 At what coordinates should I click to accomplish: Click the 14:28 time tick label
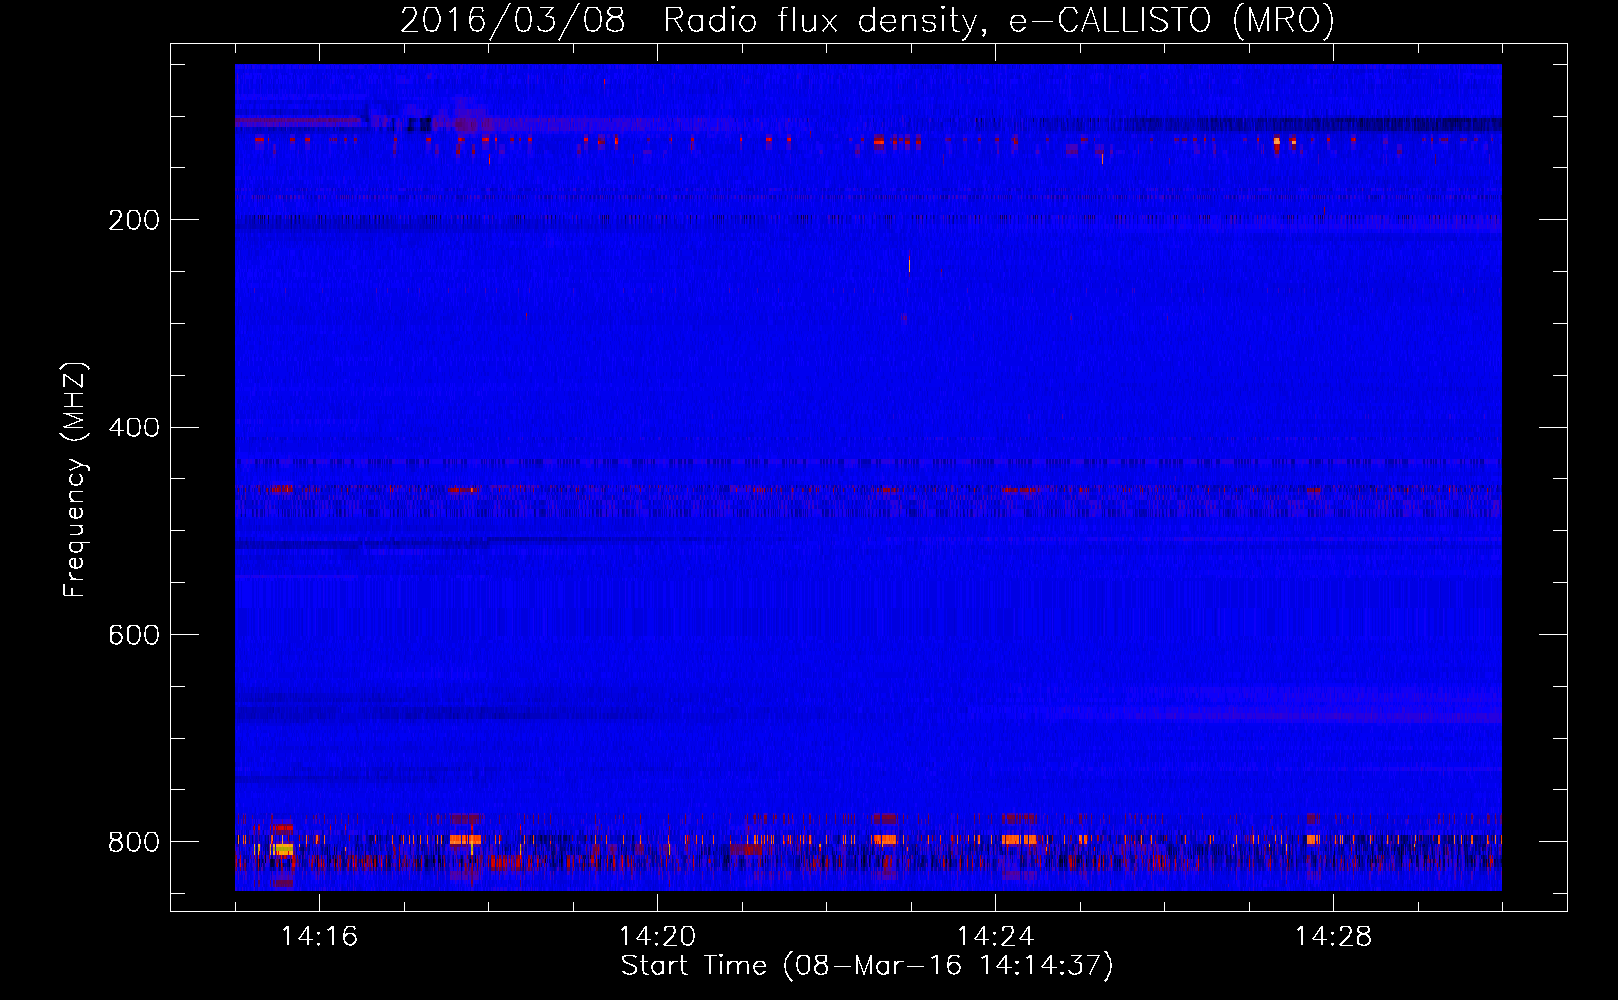(1333, 937)
